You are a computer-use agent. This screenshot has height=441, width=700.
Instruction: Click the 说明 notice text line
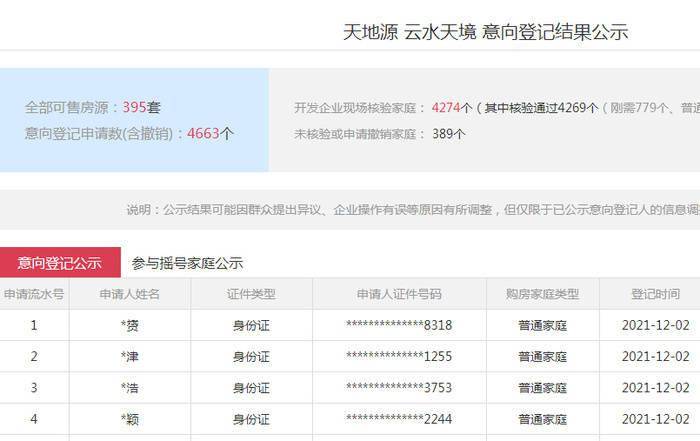[413, 210]
